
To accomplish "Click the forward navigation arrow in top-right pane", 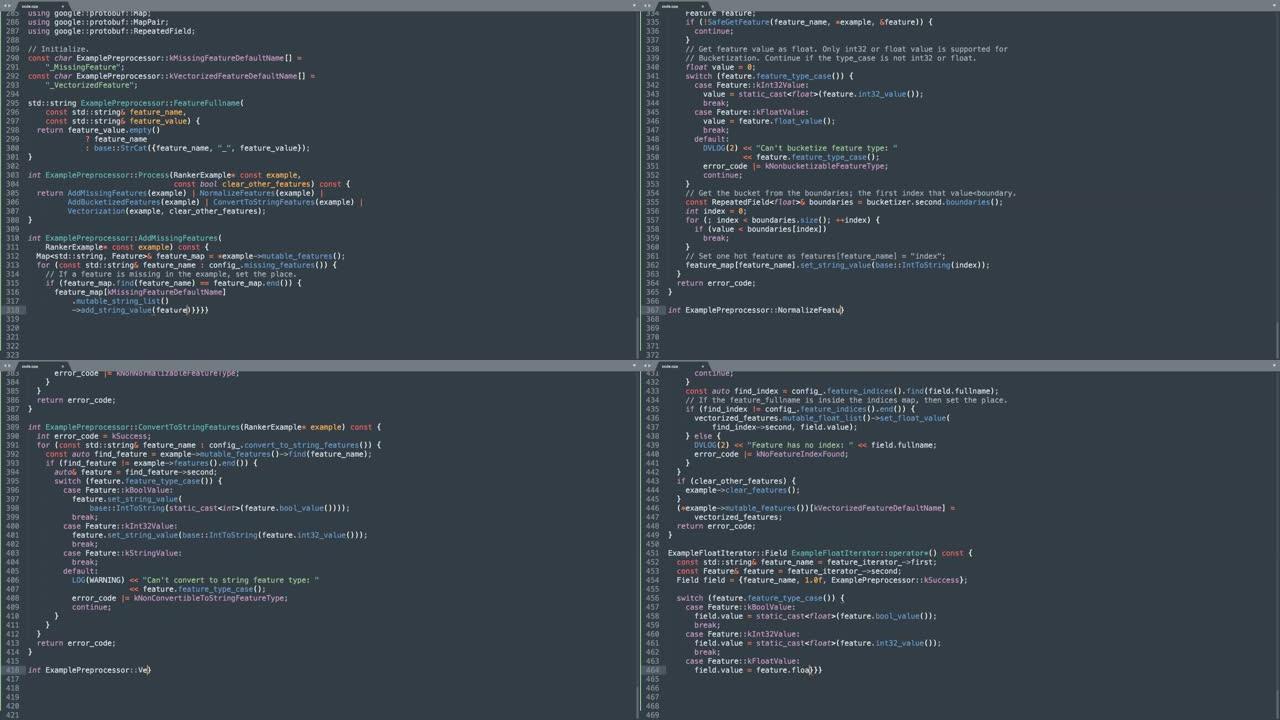I will 650,6.
